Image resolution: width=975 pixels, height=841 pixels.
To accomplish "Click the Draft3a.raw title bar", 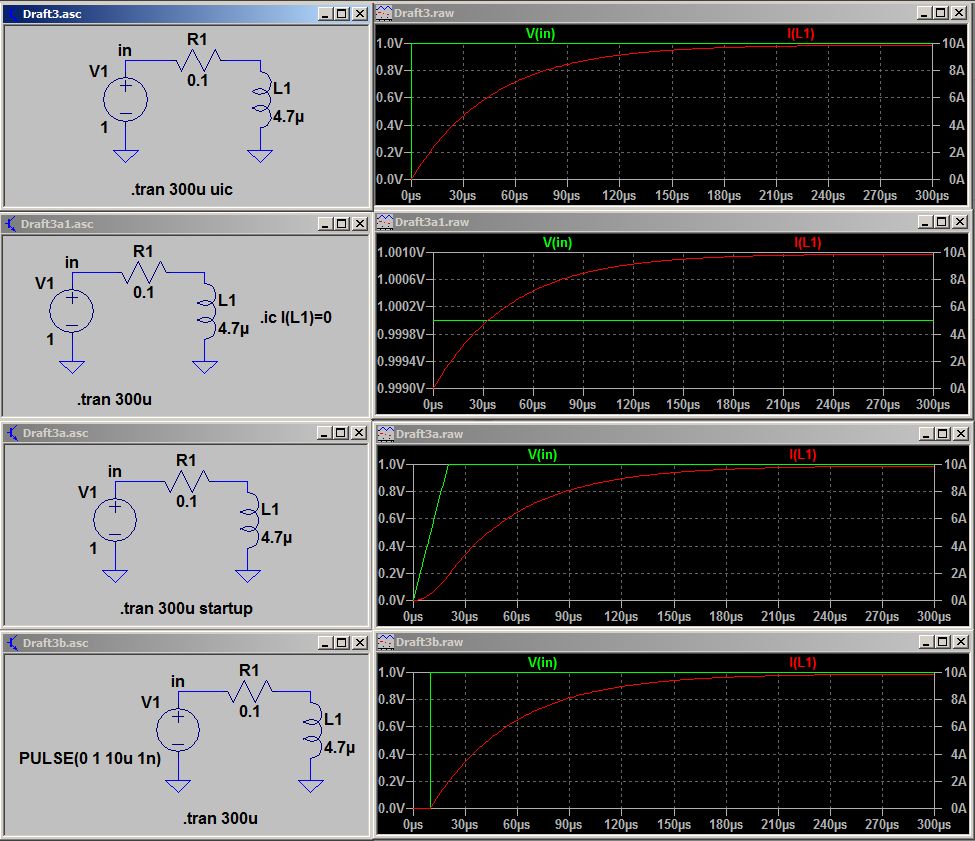I will click(x=673, y=434).
